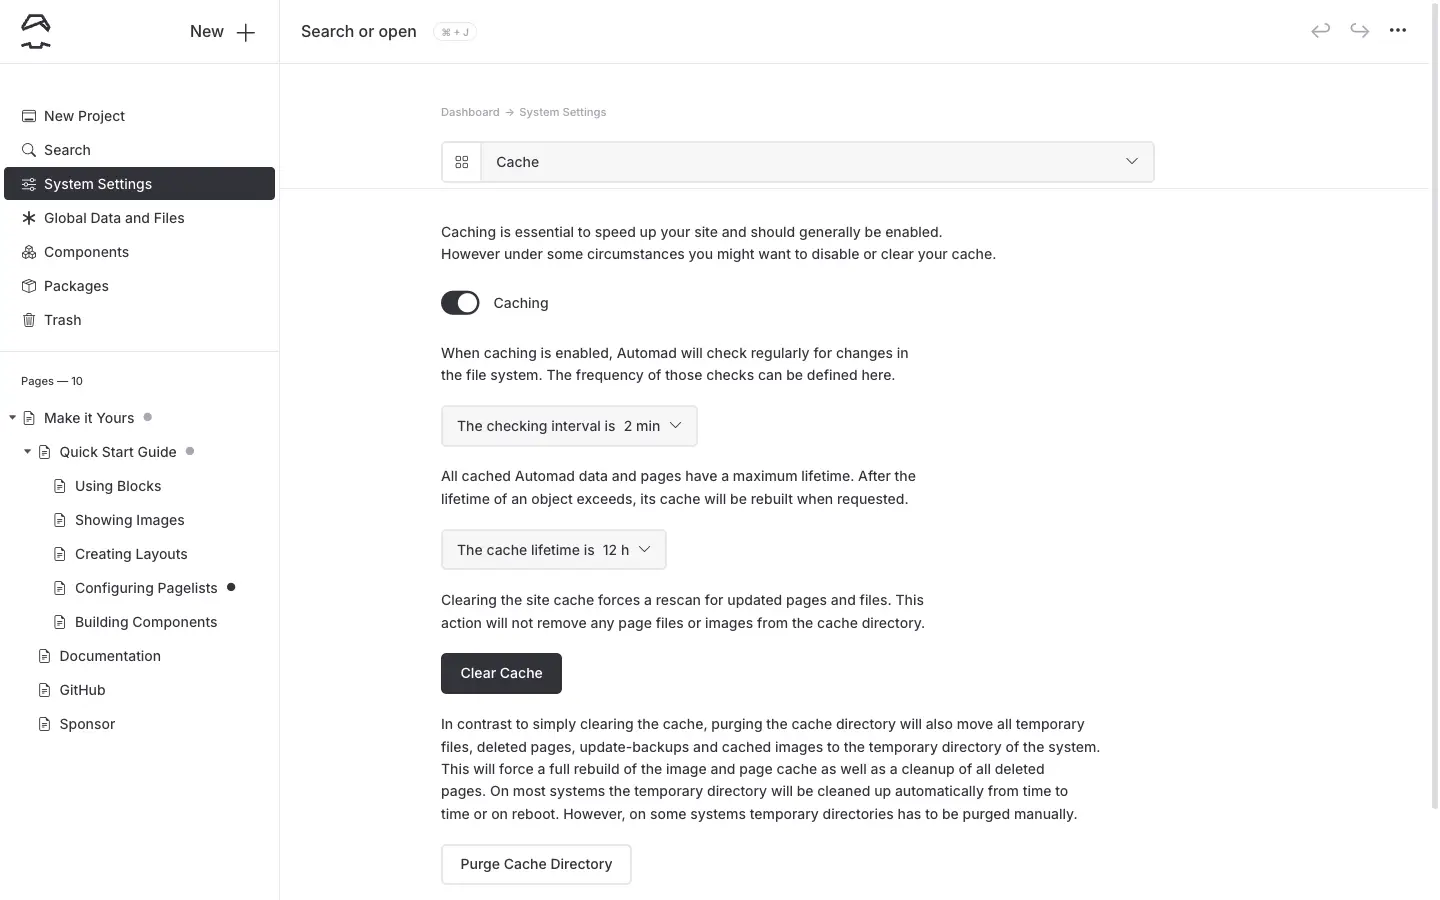The width and height of the screenshot is (1440, 900).
Task: Open the checking interval dropdown
Action: click(x=569, y=426)
